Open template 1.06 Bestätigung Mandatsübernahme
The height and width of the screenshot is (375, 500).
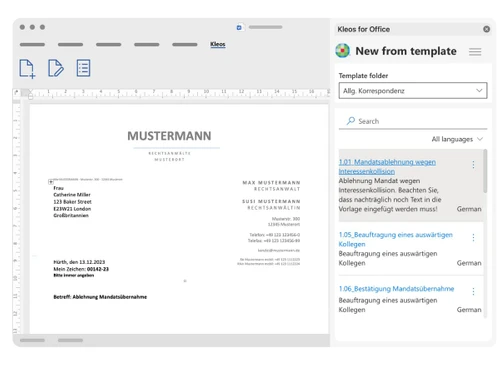(x=396, y=289)
